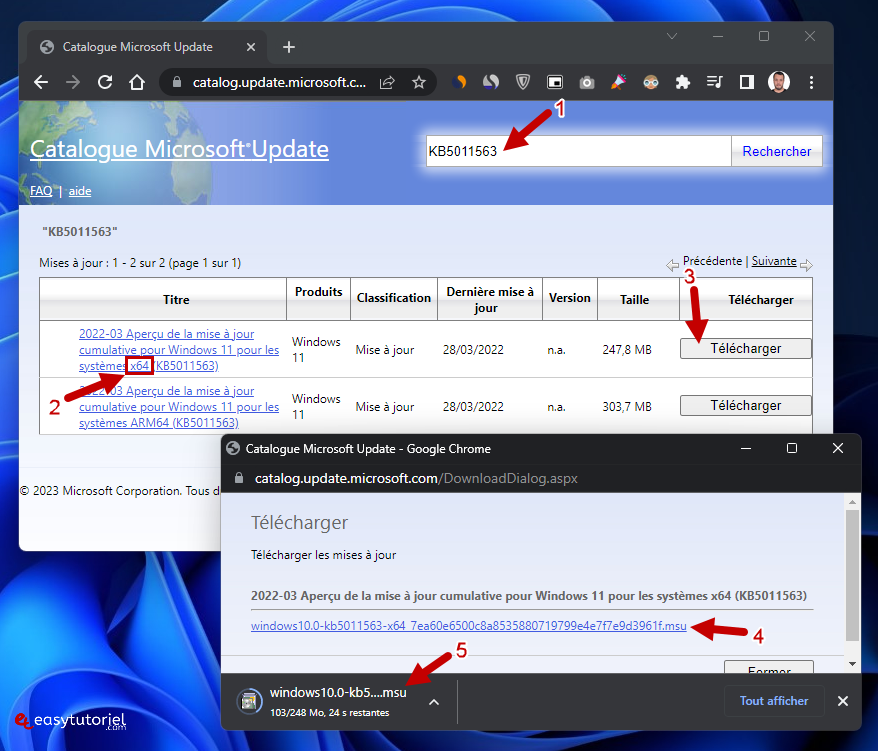This screenshot has width=878, height=751.
Task: Click the picture-in-picture extension icon
Action: [554, 82]
